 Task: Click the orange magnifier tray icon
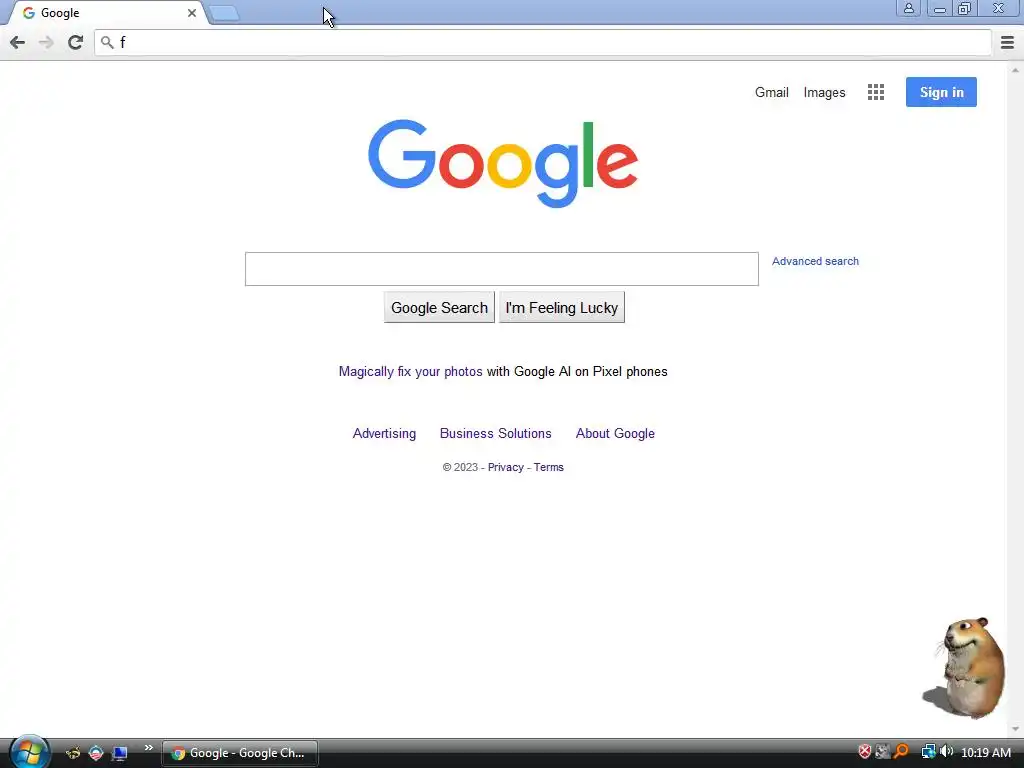coord(902,752)
